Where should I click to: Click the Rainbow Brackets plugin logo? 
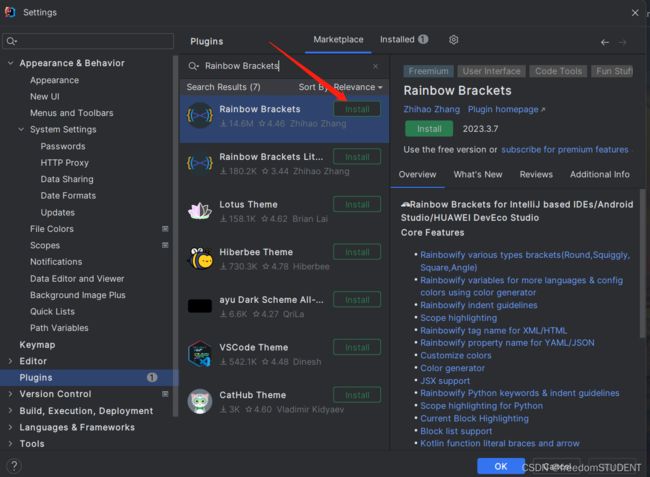point(200,116)
